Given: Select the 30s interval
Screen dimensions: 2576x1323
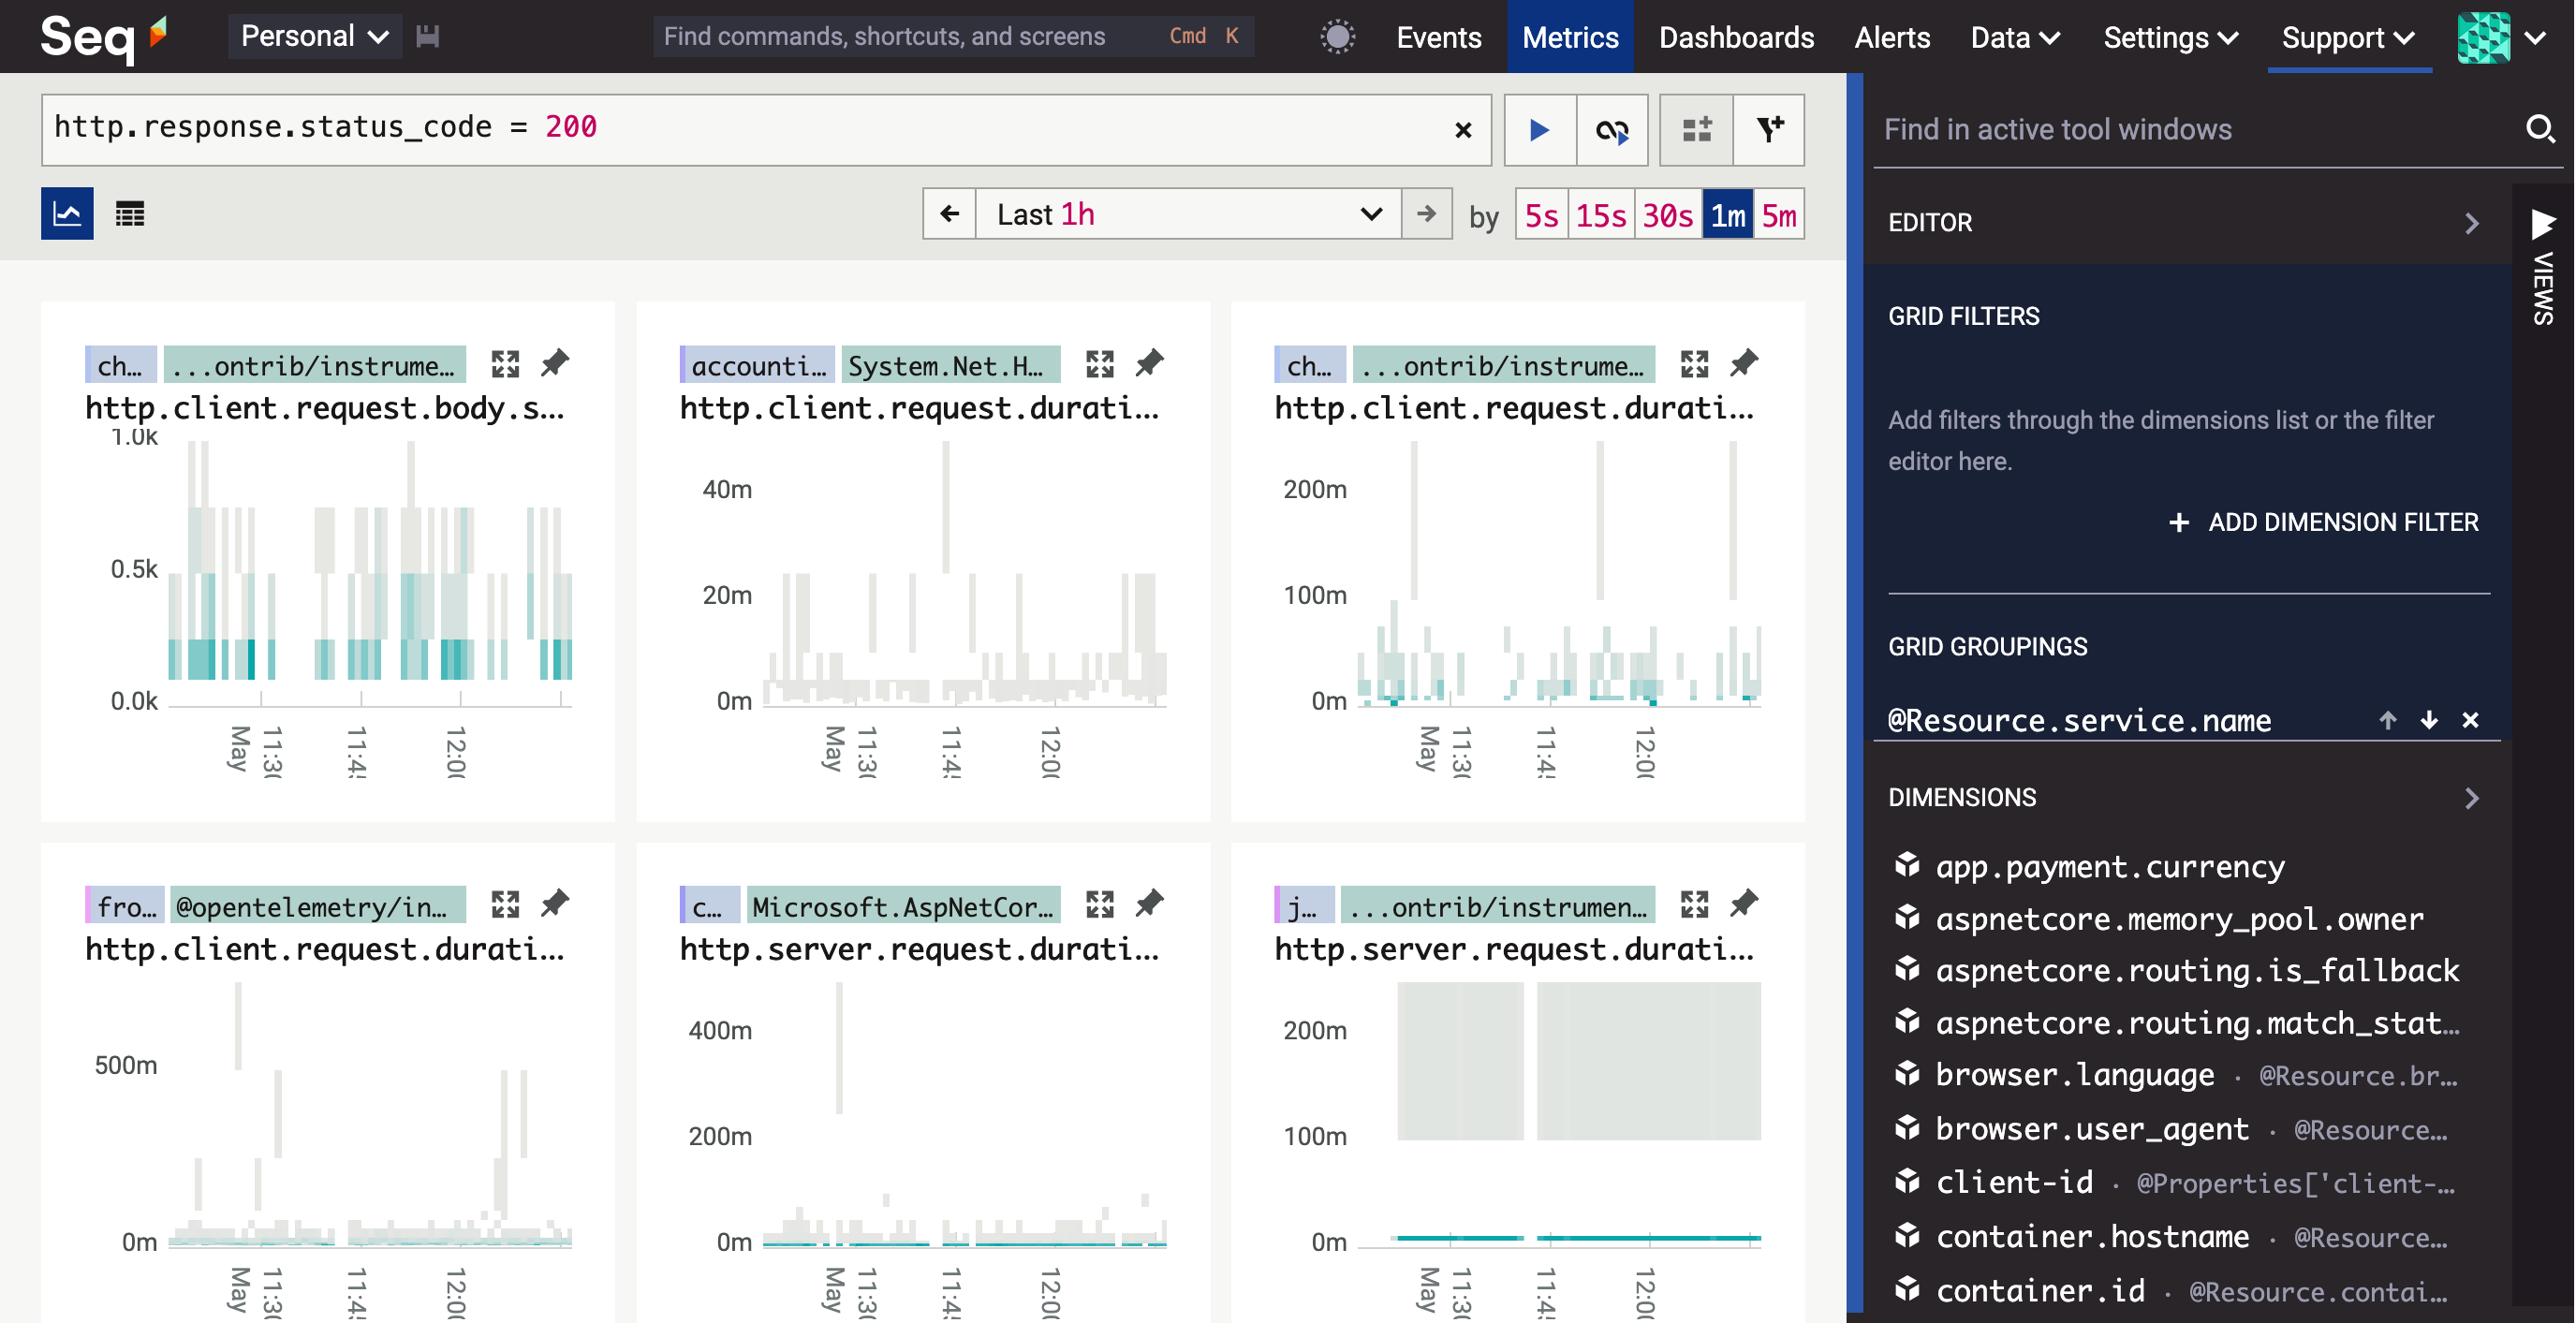Looking at the screenshot, I should pos(1667,215).
